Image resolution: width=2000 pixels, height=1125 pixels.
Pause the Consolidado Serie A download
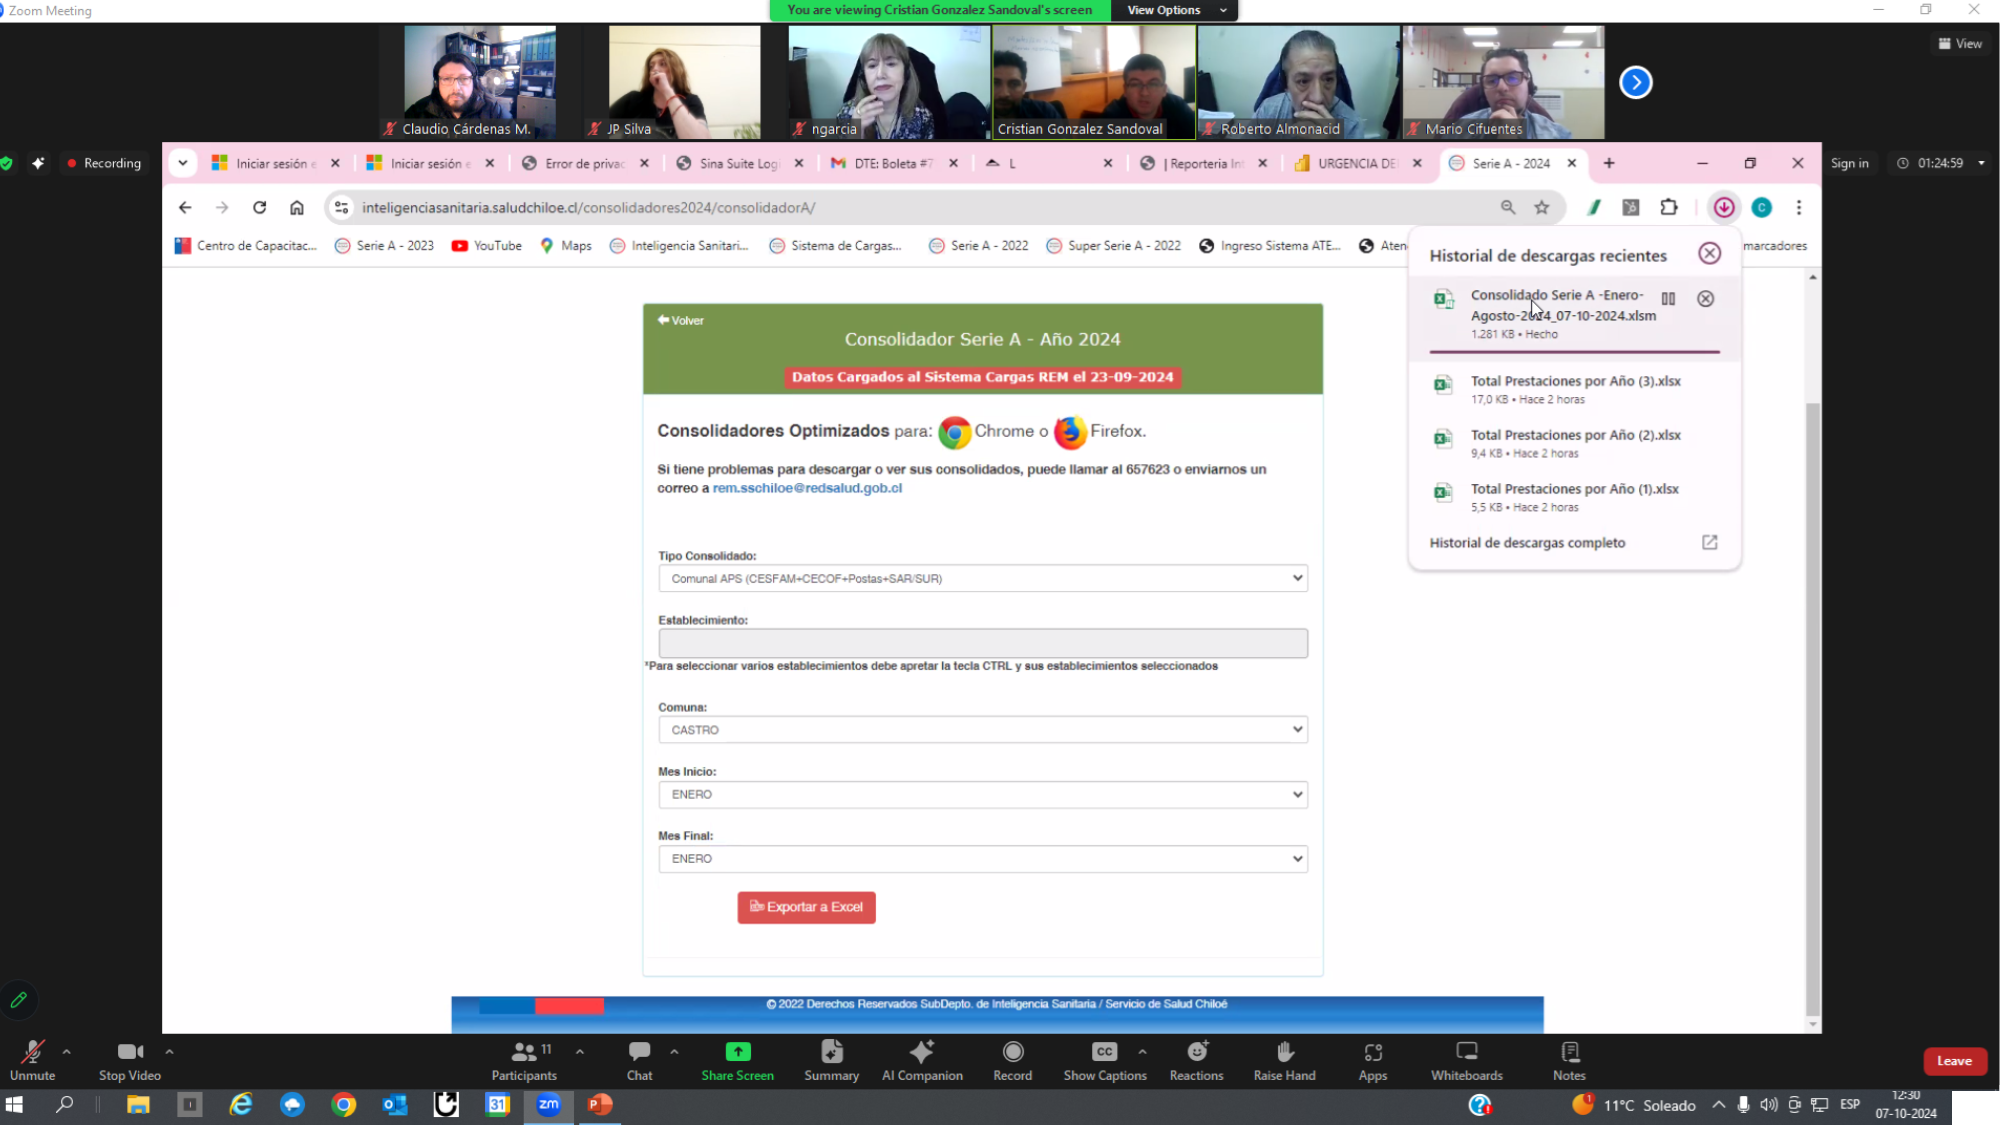pyautogui.click(x=1668, y=298)
